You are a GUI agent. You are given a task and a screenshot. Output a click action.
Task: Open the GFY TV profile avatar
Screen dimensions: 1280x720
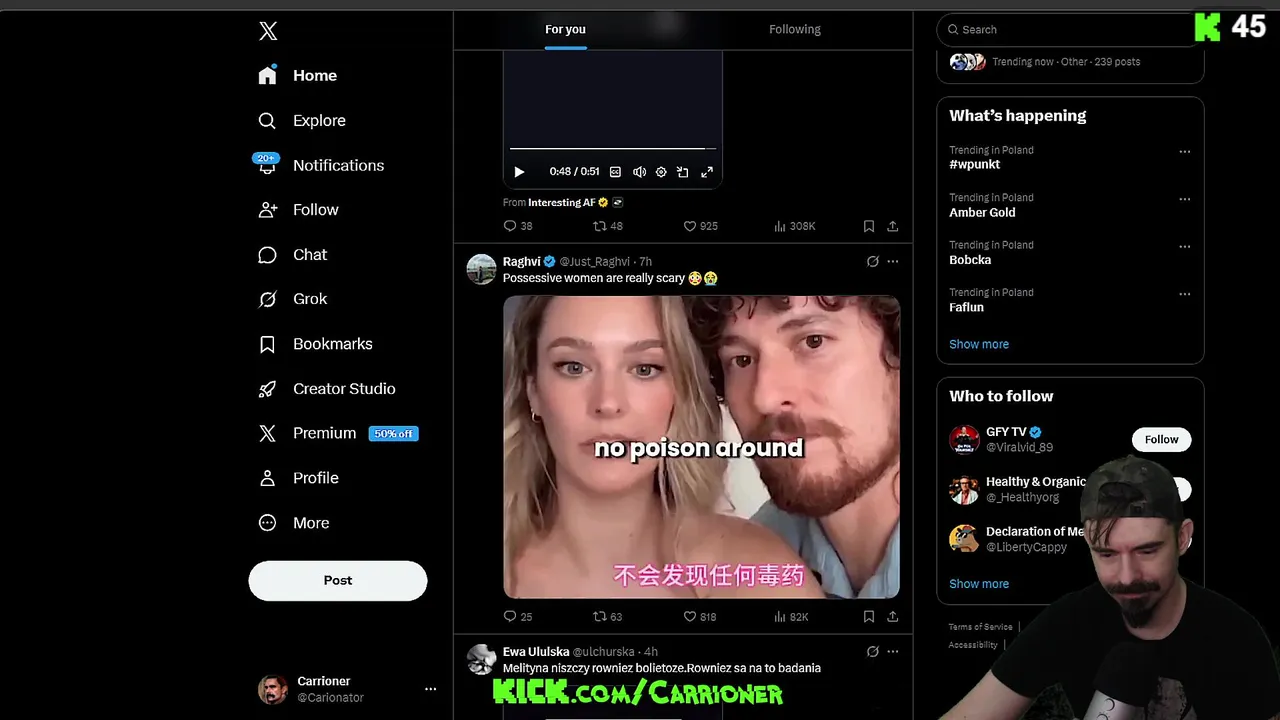pos(964,439)
